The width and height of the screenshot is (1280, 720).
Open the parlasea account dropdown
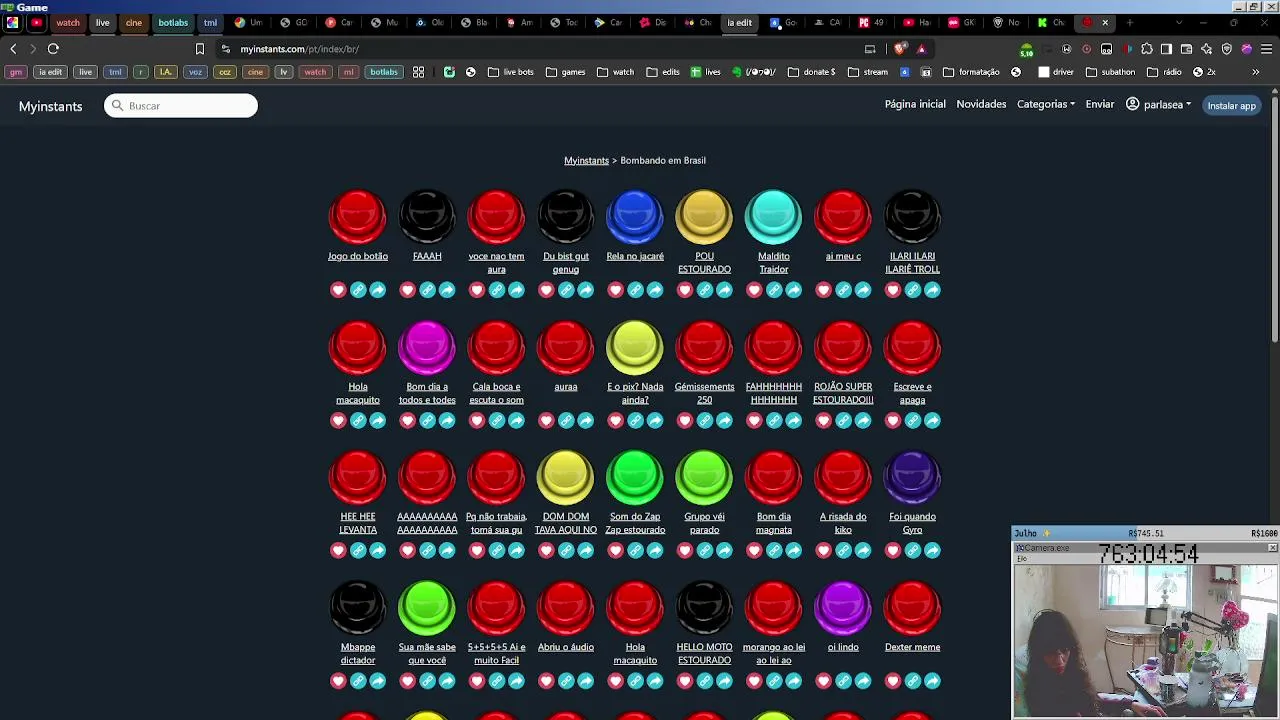click(x=1158, y=104)
